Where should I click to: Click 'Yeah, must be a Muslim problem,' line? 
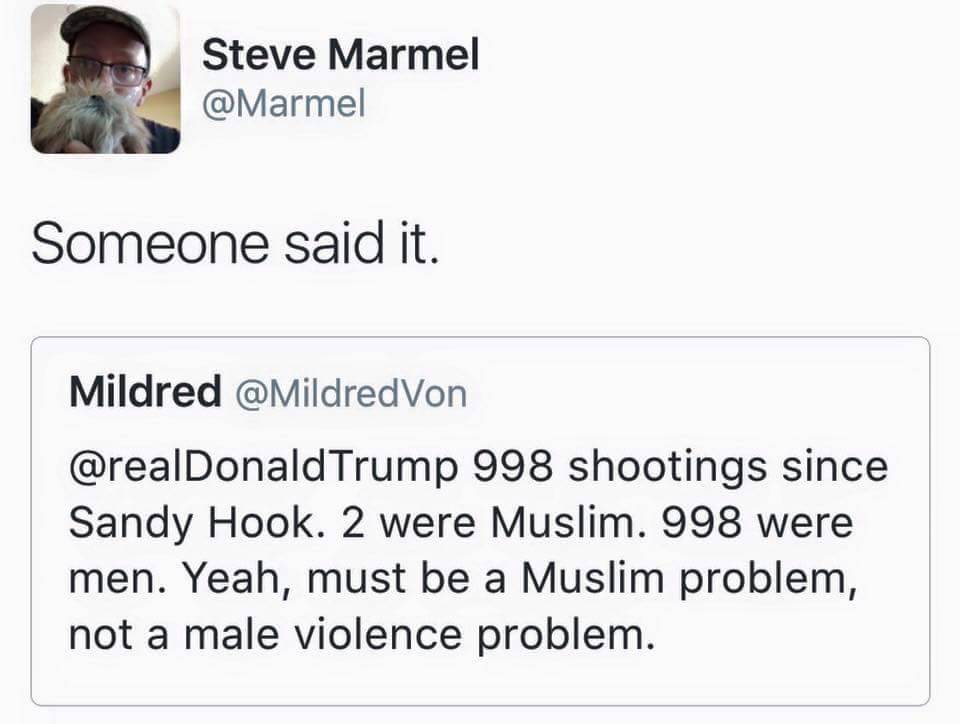pyautogui.click(x=519, y=578)
